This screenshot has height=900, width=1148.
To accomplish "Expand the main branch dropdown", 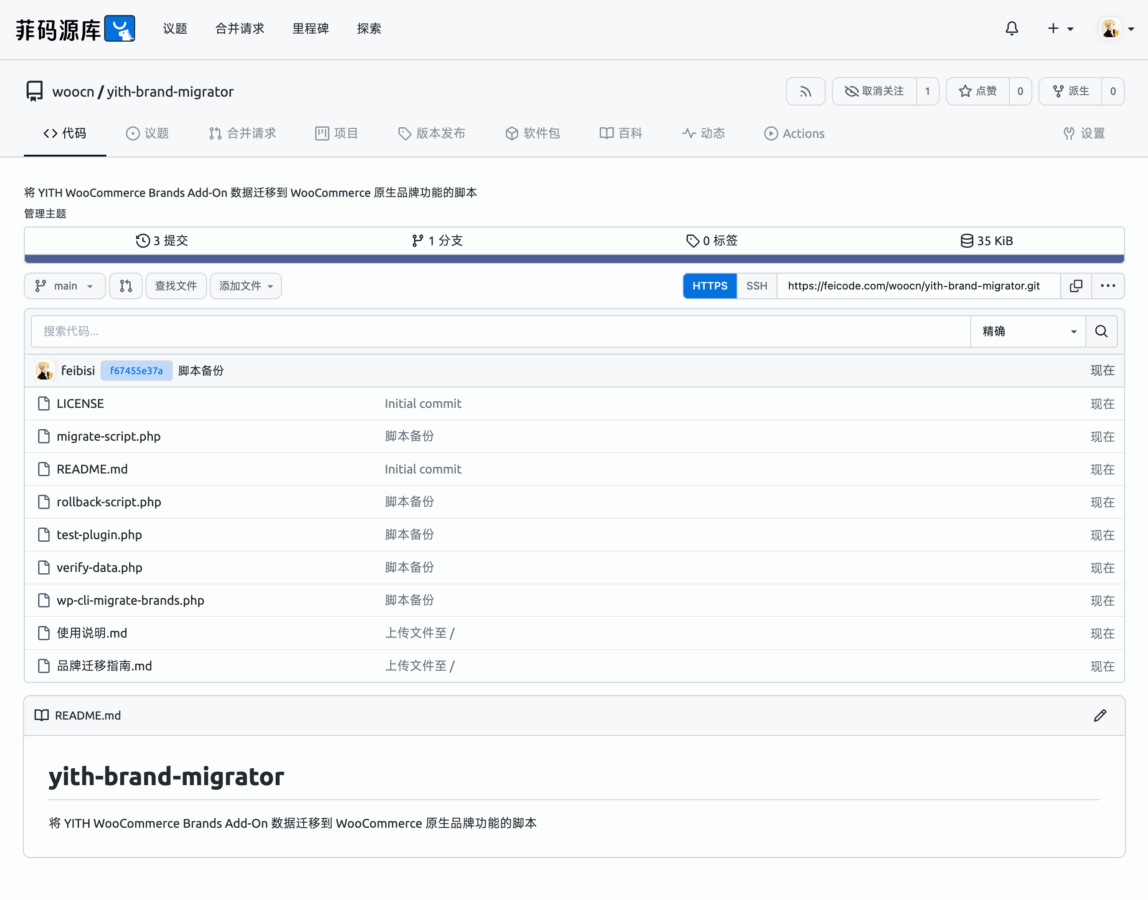I will click(65, 286).
